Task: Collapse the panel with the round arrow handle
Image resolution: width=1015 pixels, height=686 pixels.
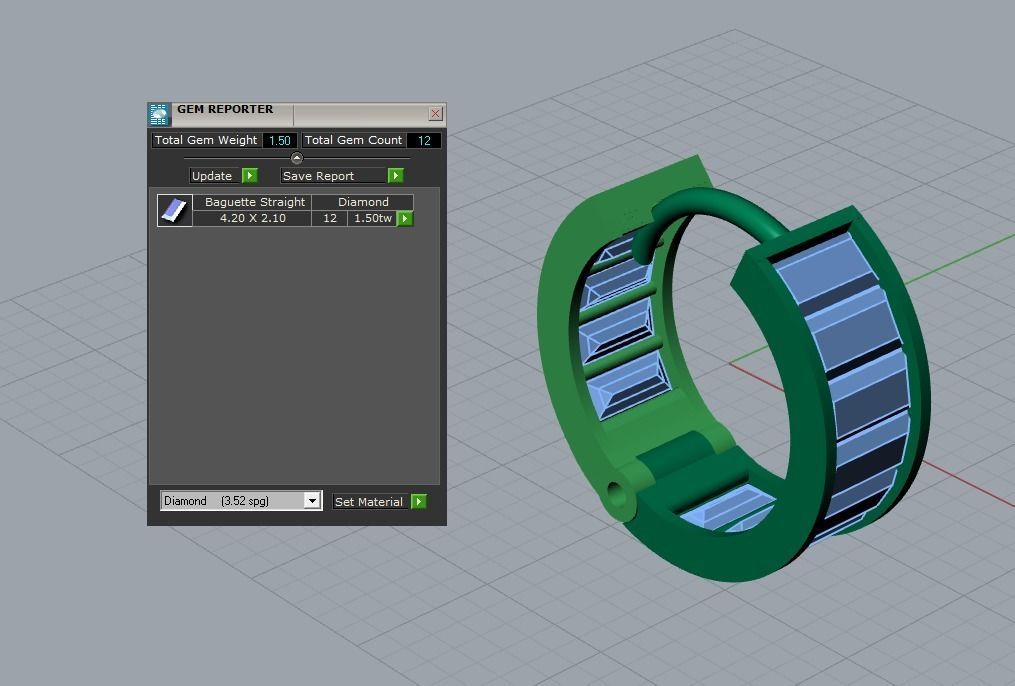Action: tap(296, 158)
